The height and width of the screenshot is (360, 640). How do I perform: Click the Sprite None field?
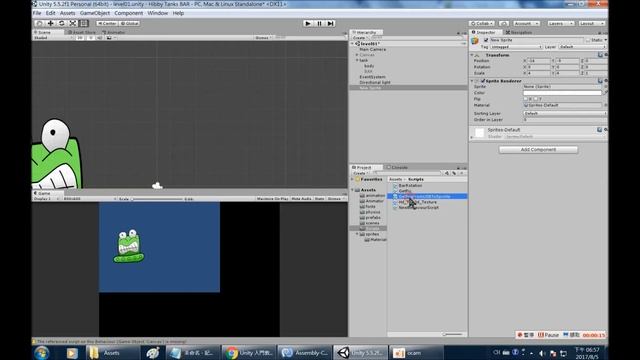pyautogui.click(x=562, y=87)
